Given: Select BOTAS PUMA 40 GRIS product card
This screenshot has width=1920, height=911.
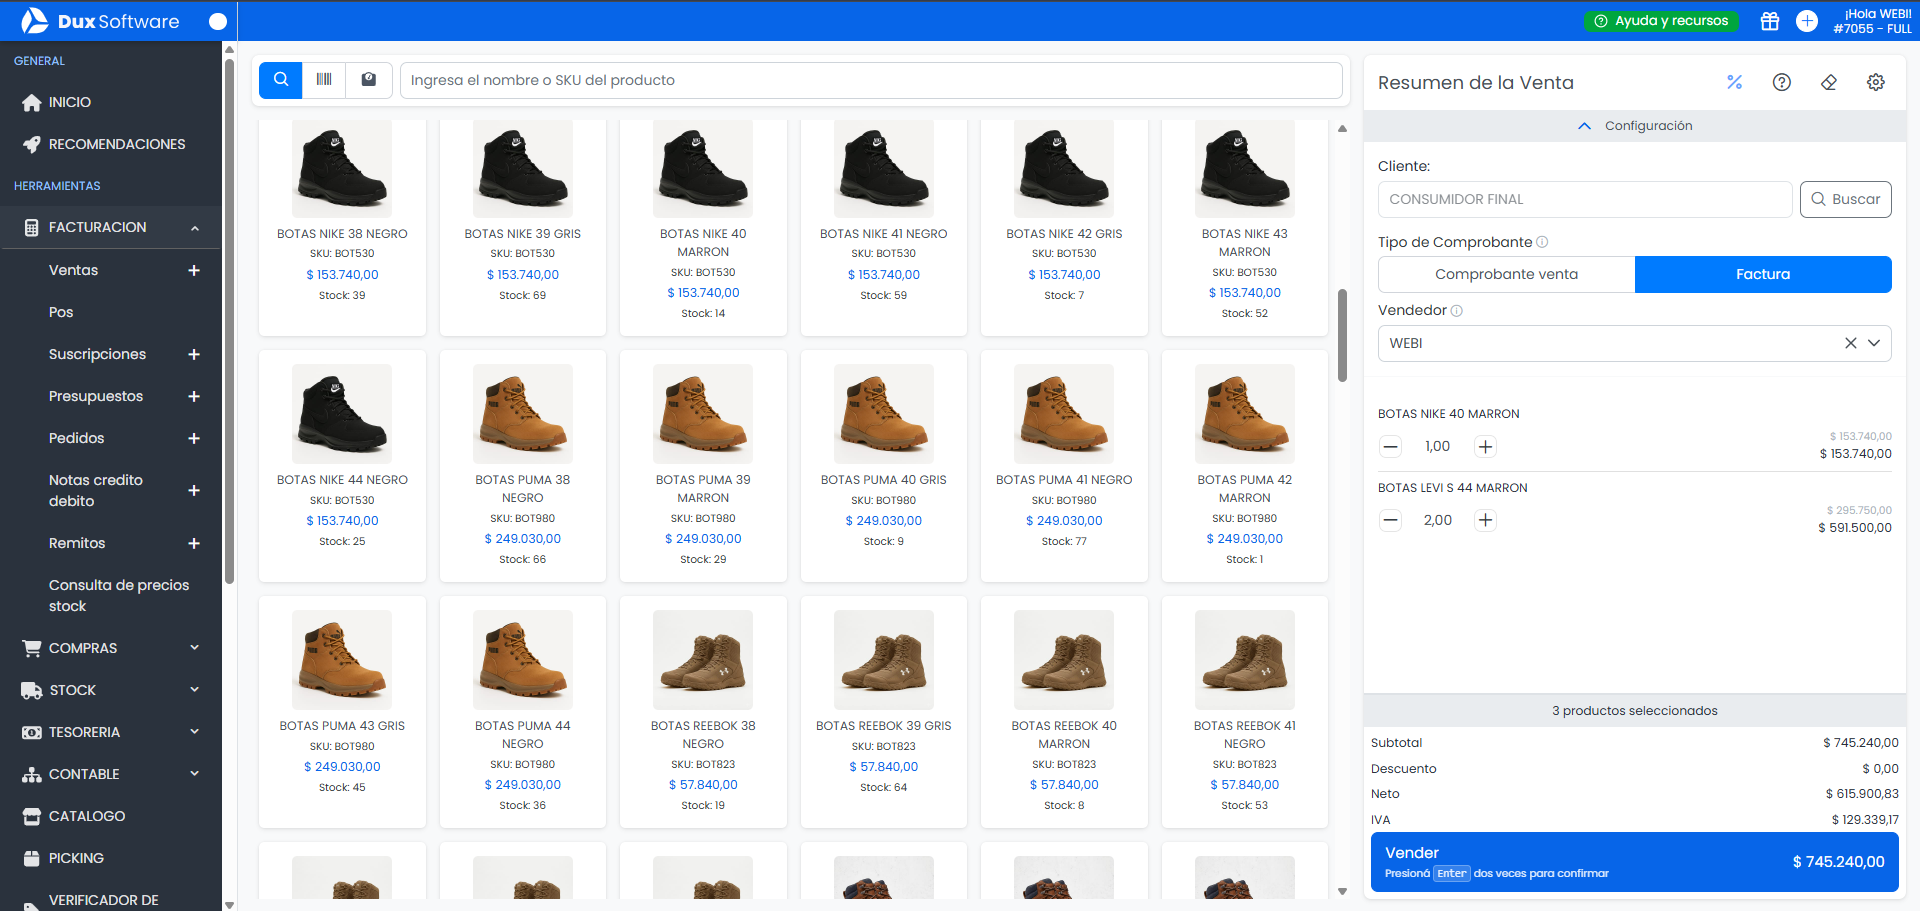Looking at the screenshot, I should click(x=884, y=466).
